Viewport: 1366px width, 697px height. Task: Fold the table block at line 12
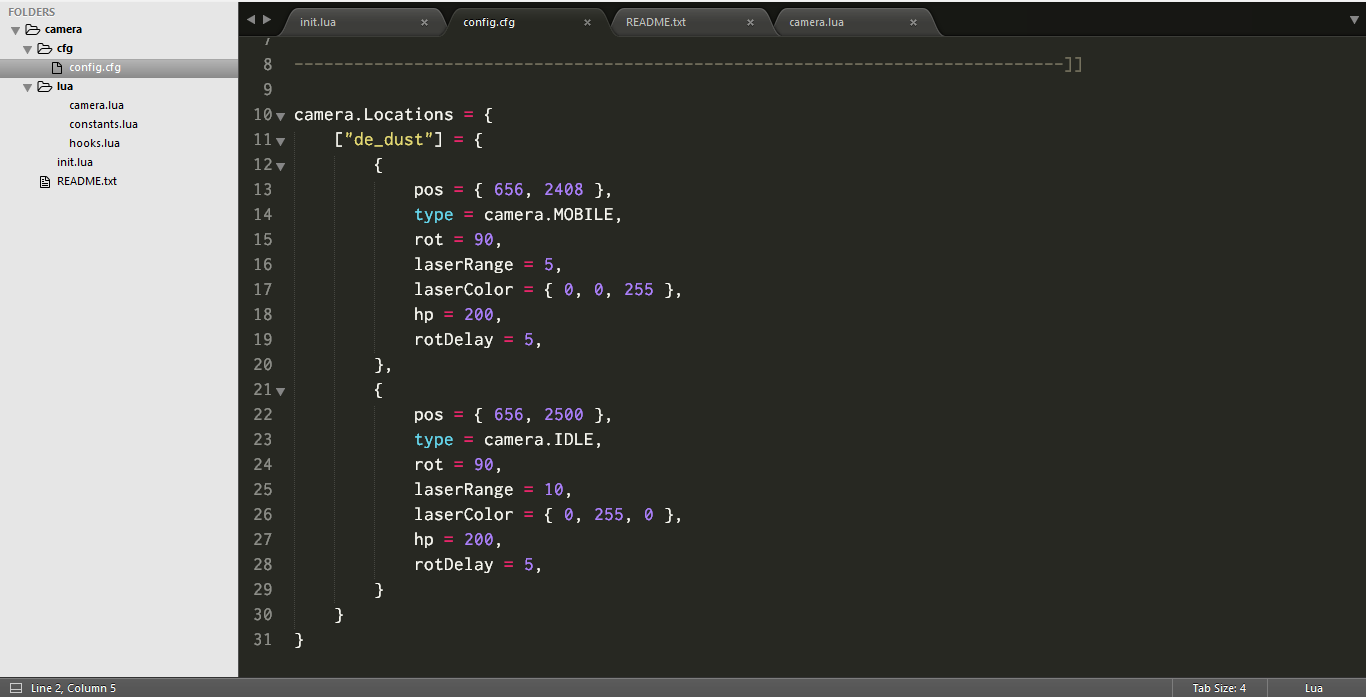[281, 166]
